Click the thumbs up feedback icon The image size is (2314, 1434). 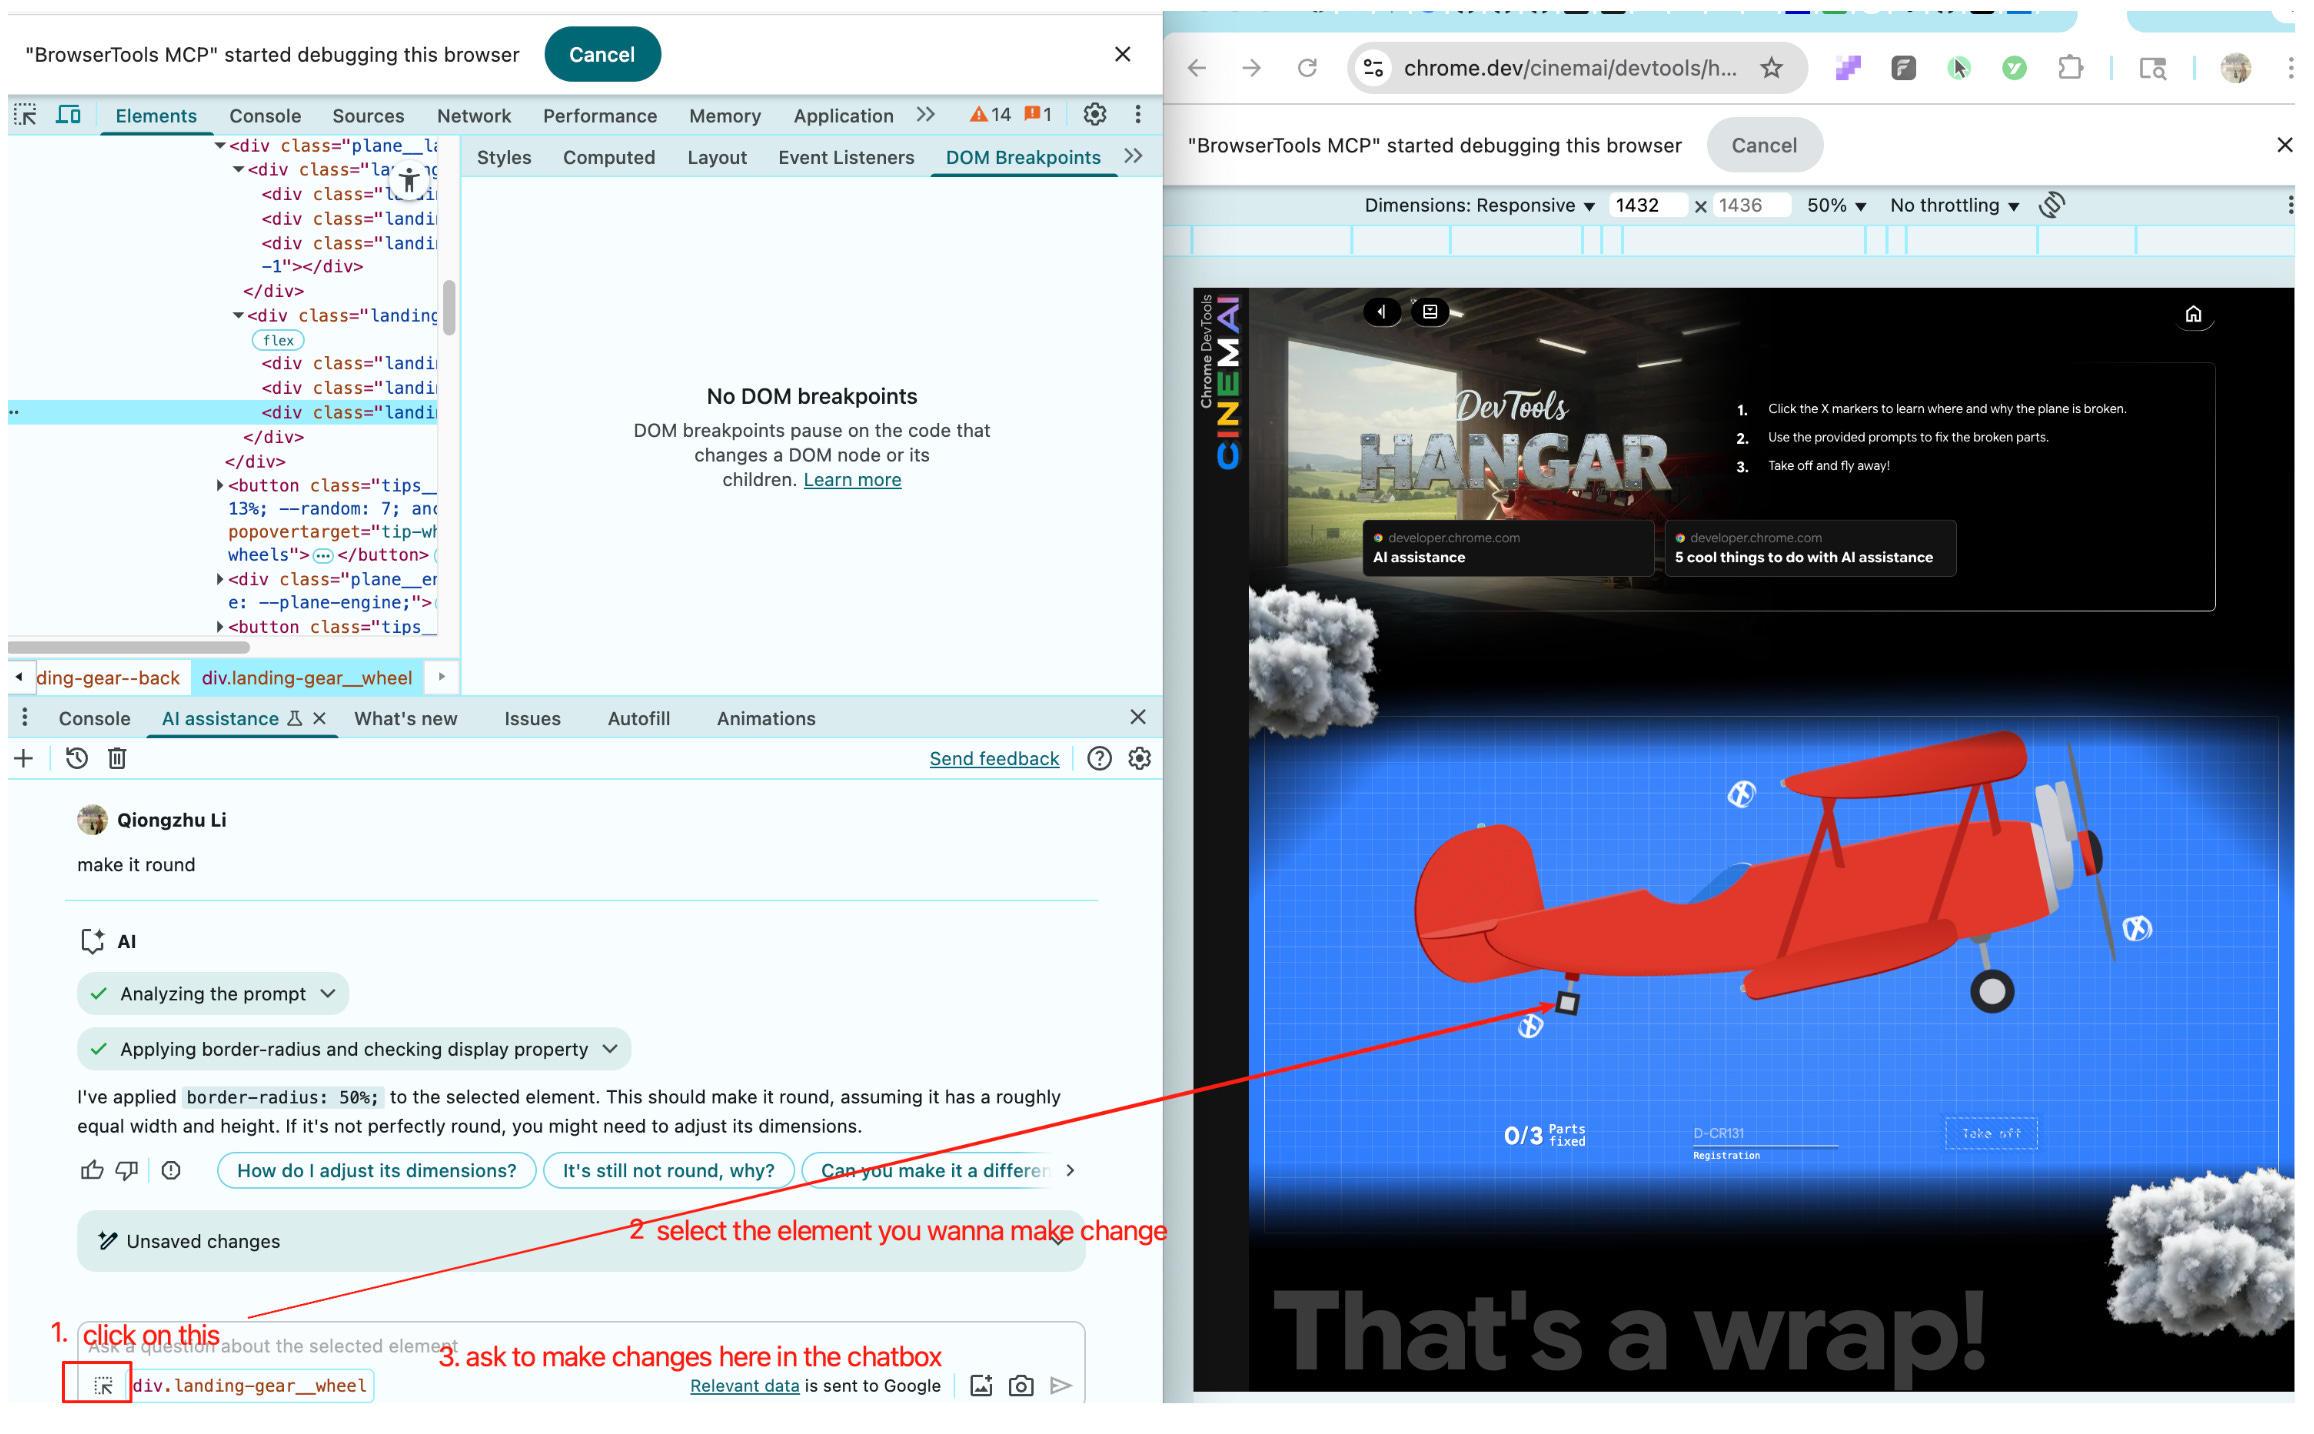(92, 1170)
